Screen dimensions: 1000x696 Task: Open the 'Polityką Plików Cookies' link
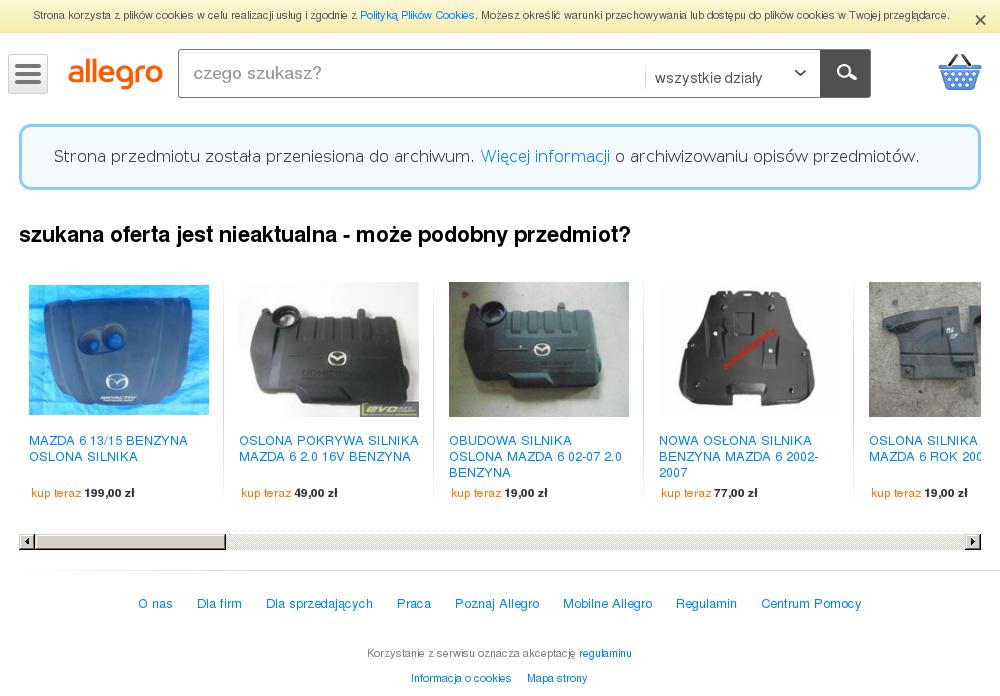pos(417,15)
